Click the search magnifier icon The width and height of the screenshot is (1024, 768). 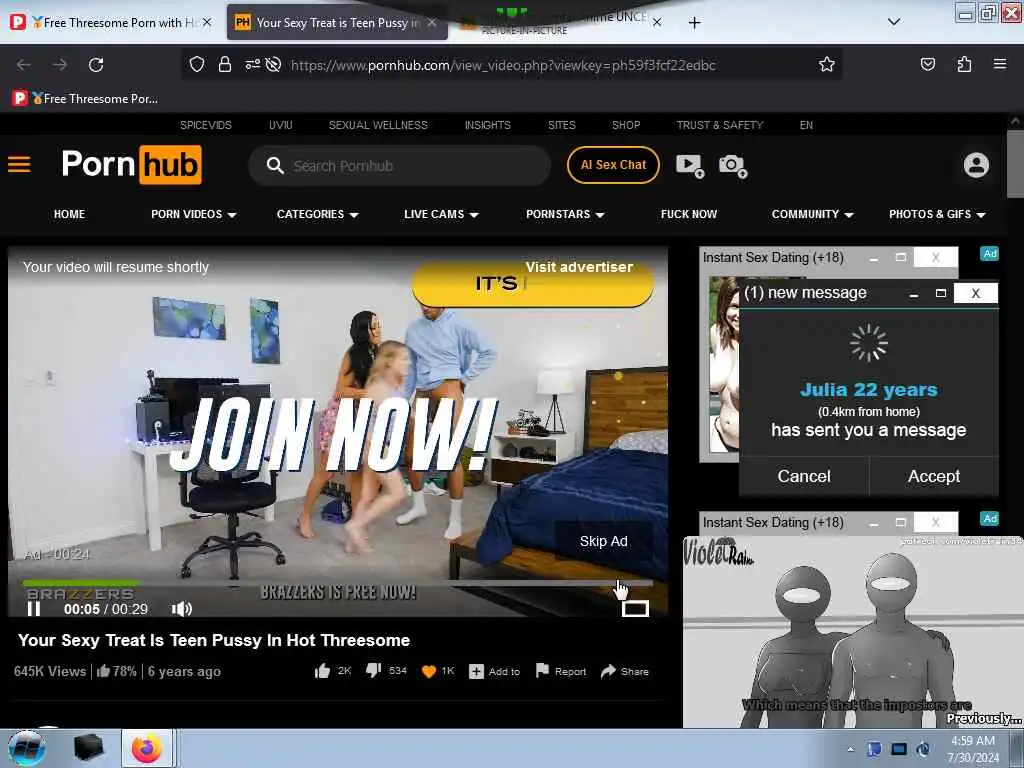pos(275,165)
